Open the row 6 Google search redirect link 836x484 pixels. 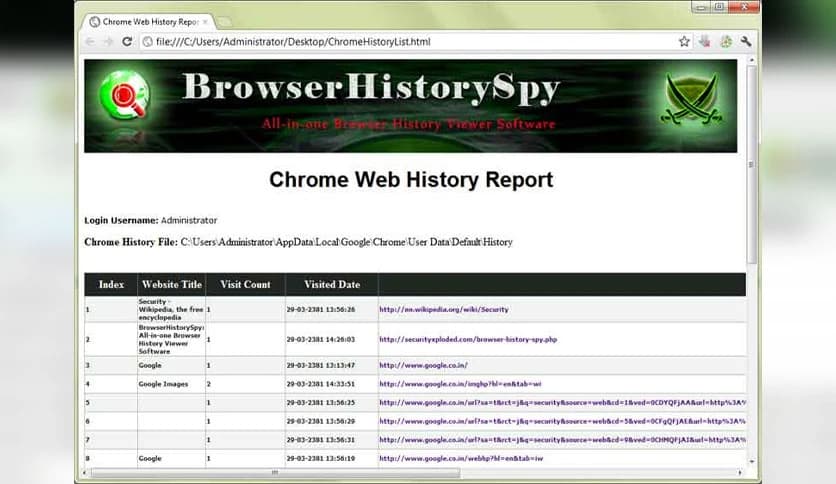tap(562, 421)
